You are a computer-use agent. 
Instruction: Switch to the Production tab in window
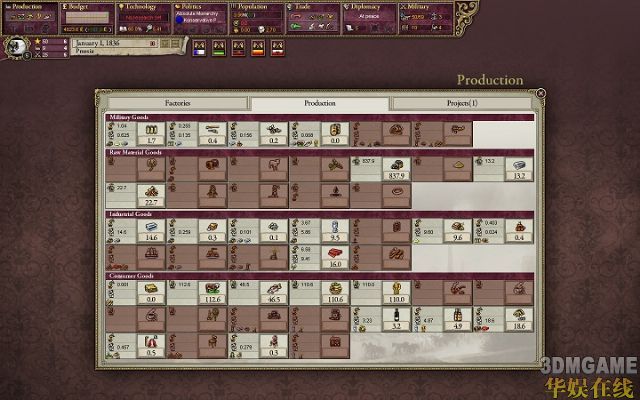tap(320, 103)
